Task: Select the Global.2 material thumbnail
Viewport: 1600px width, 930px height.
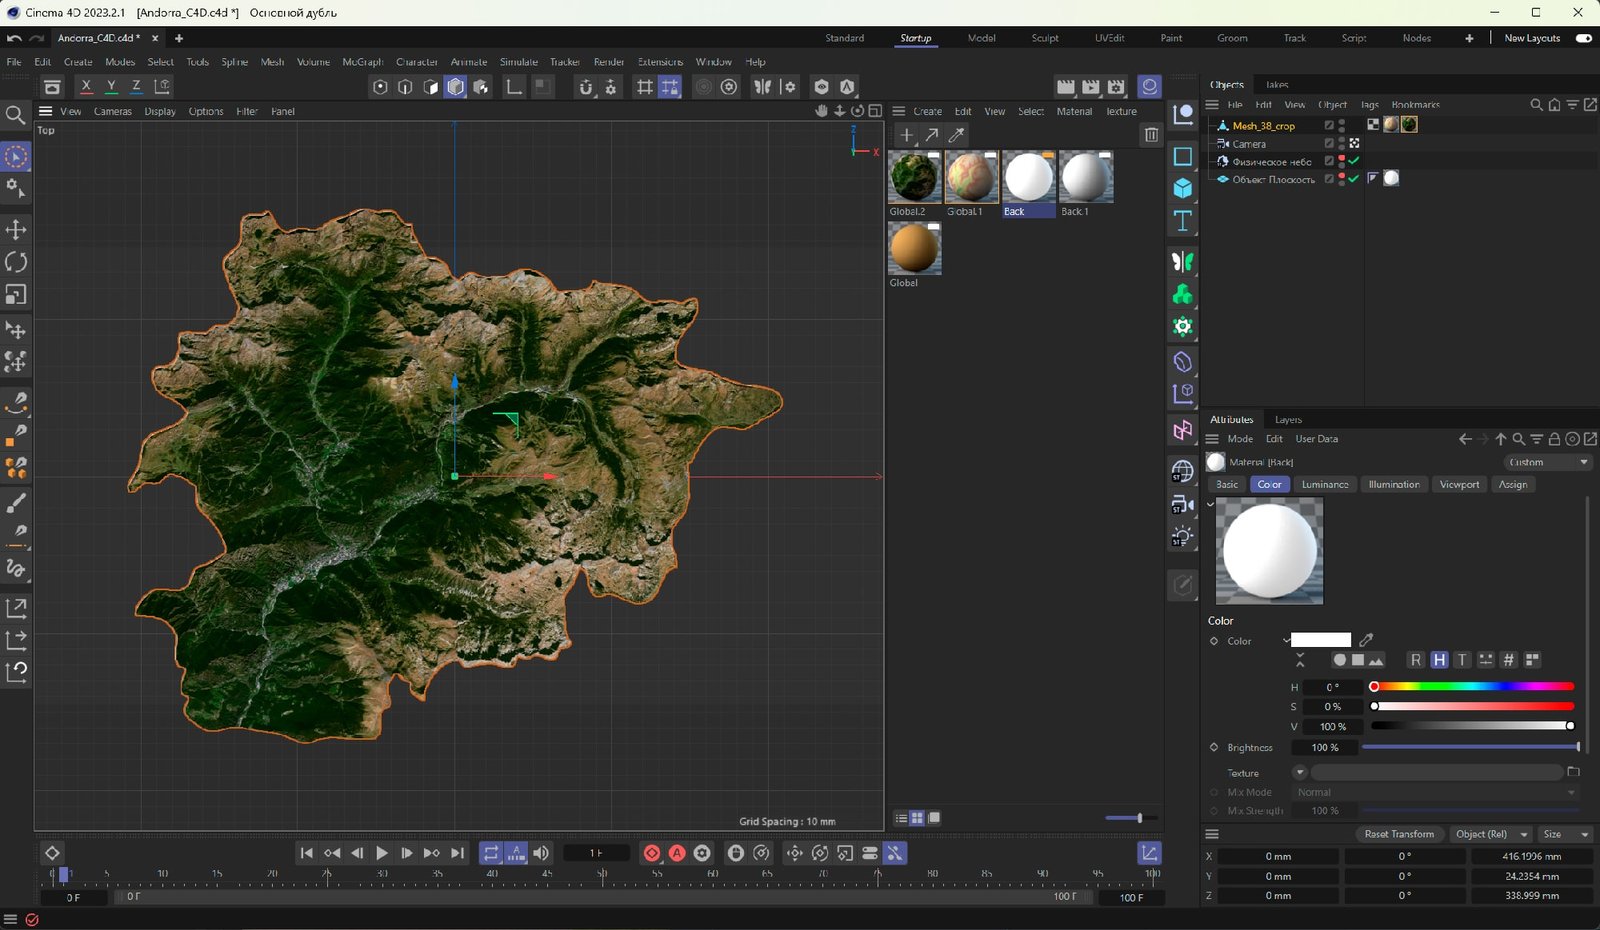Action: click(914, 178)
